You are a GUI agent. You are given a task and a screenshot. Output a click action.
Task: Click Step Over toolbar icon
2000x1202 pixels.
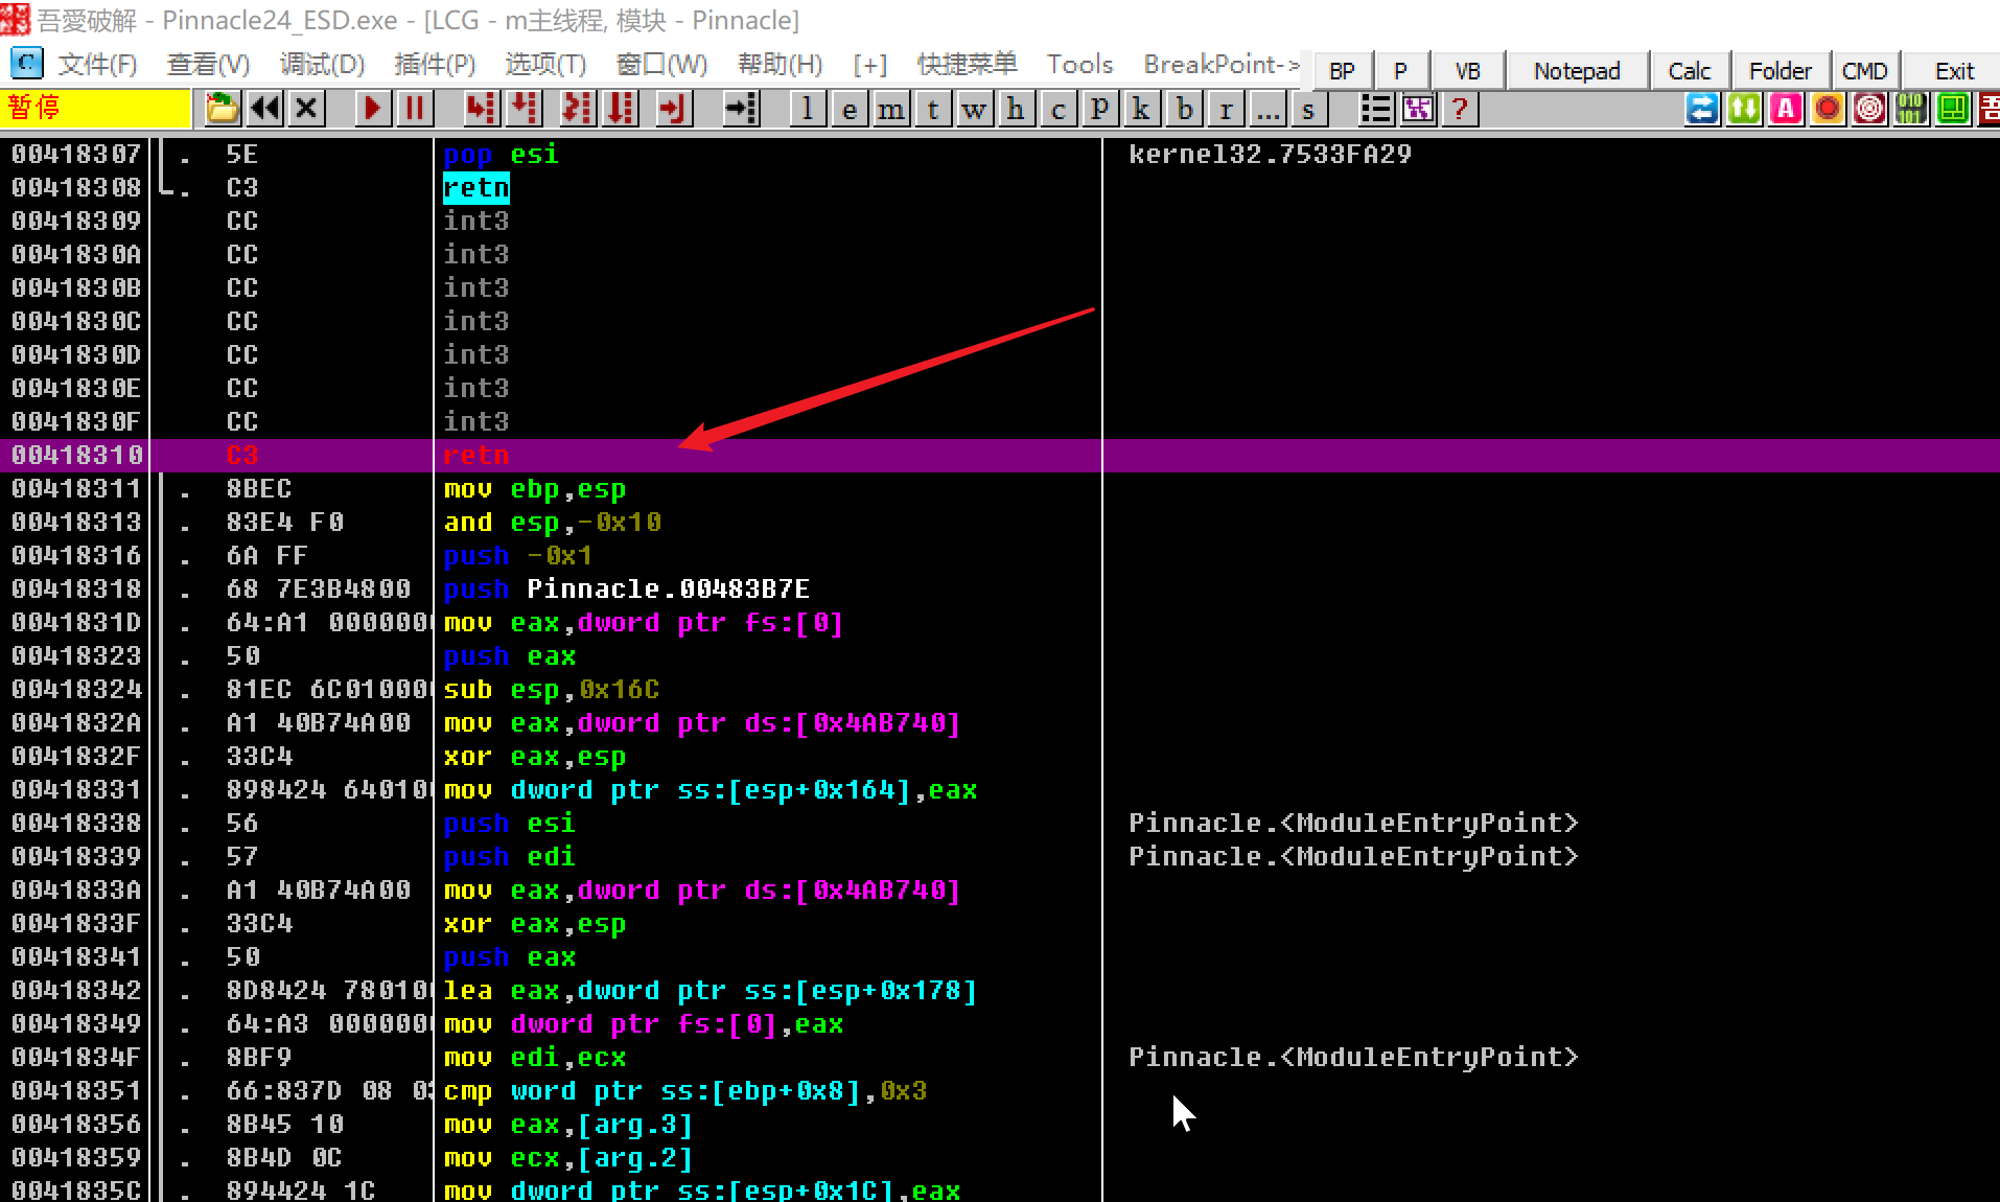tap(524, 108)
